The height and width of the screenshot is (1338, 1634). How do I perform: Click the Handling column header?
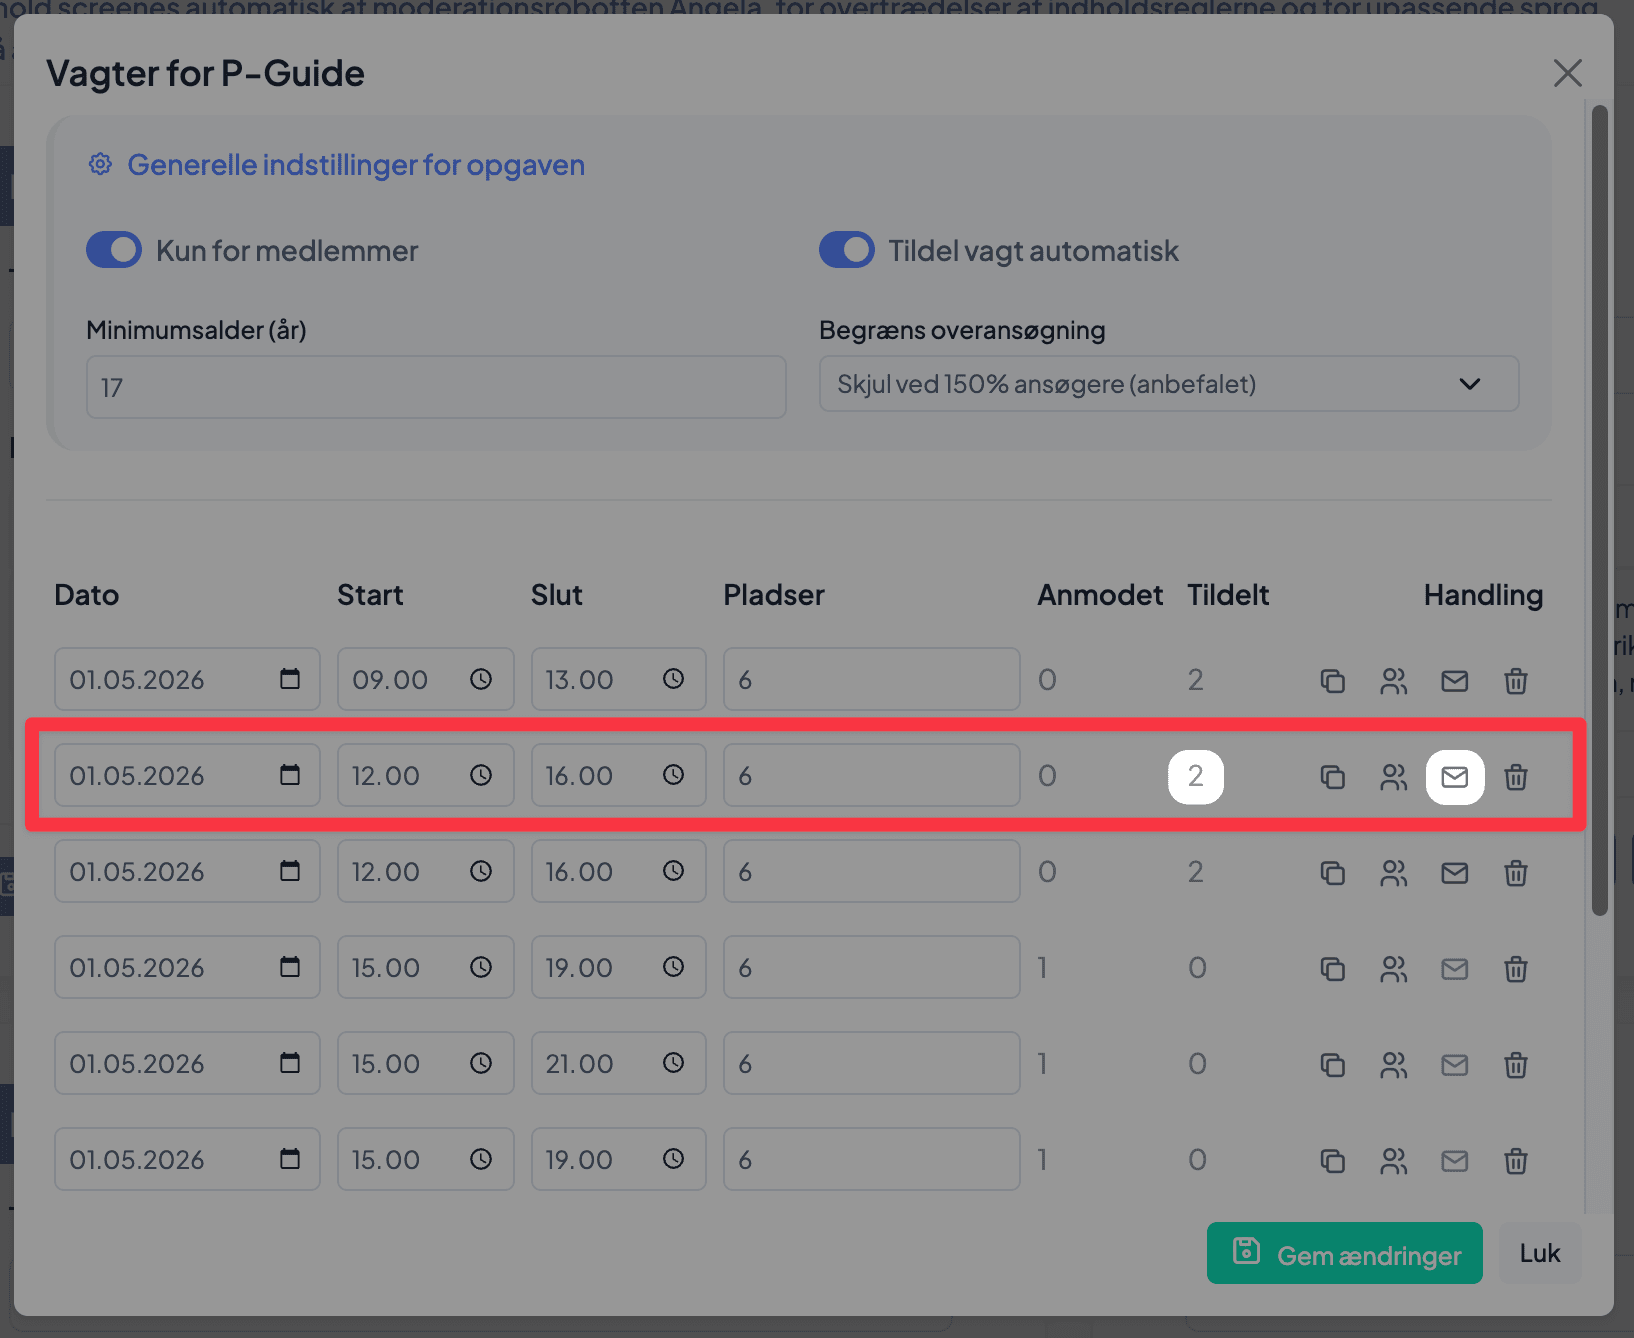[1483, 595]
